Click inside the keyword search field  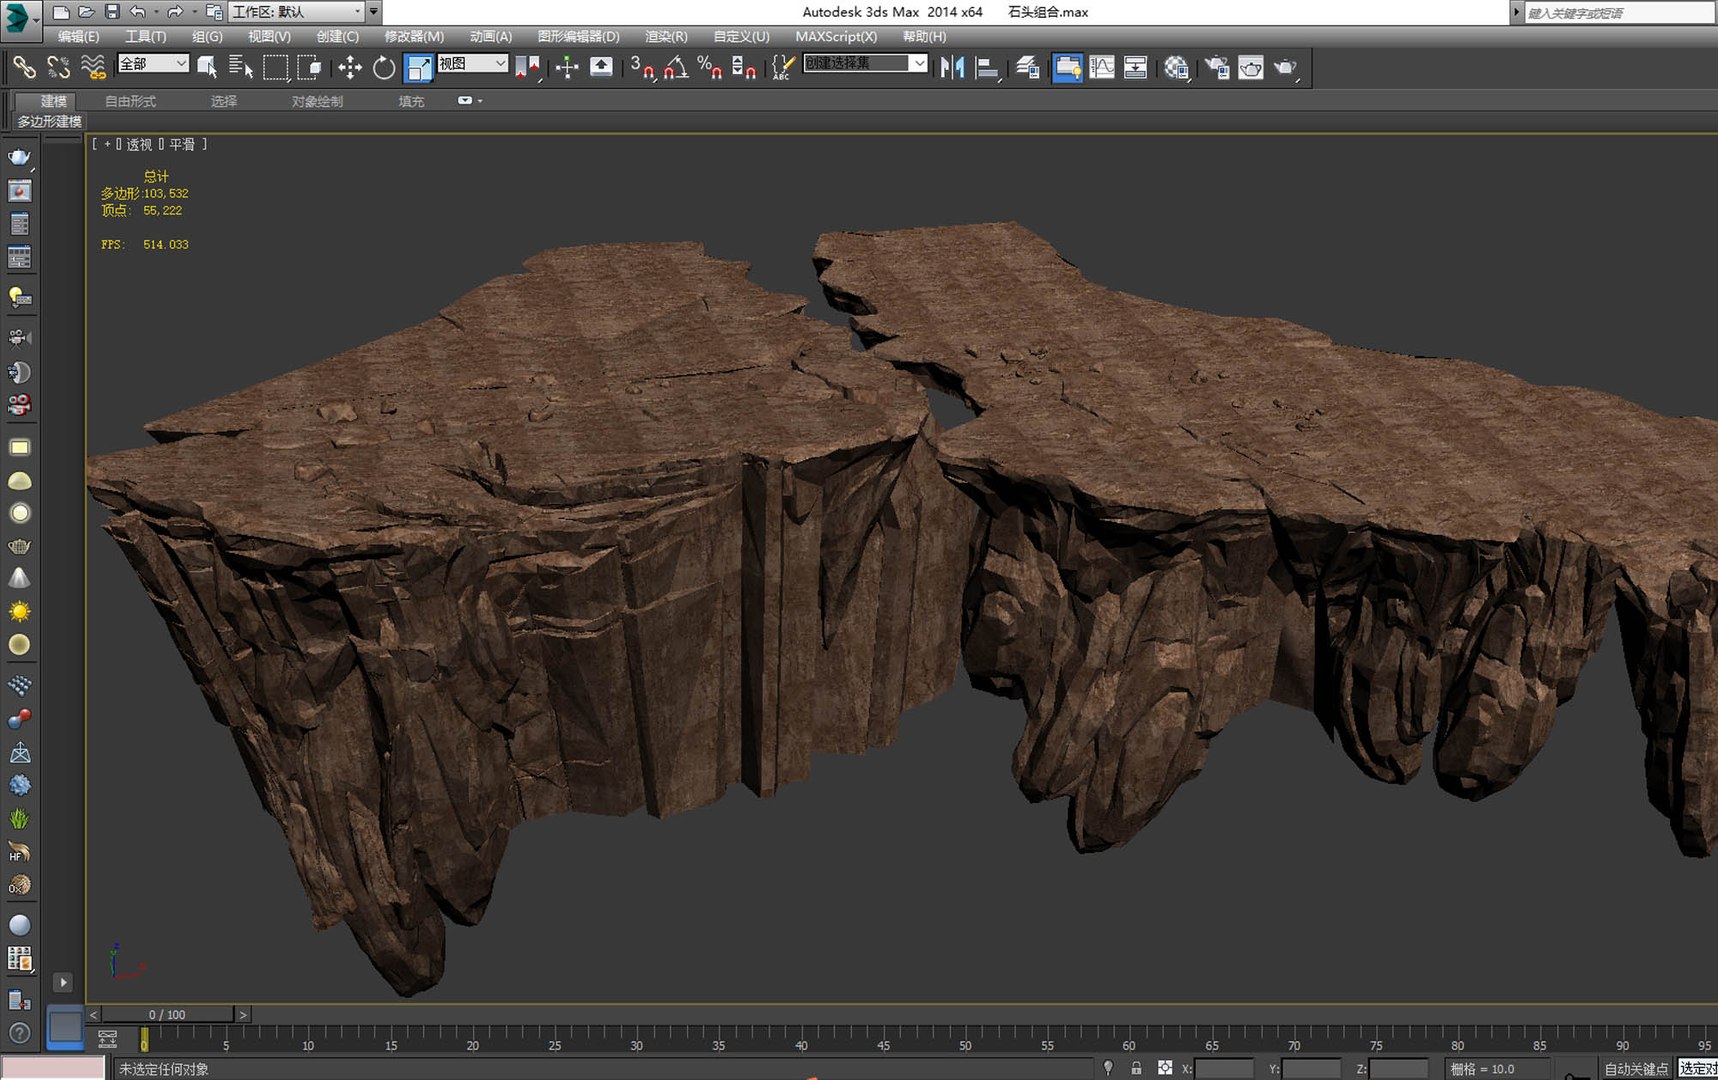[1619, 13]
